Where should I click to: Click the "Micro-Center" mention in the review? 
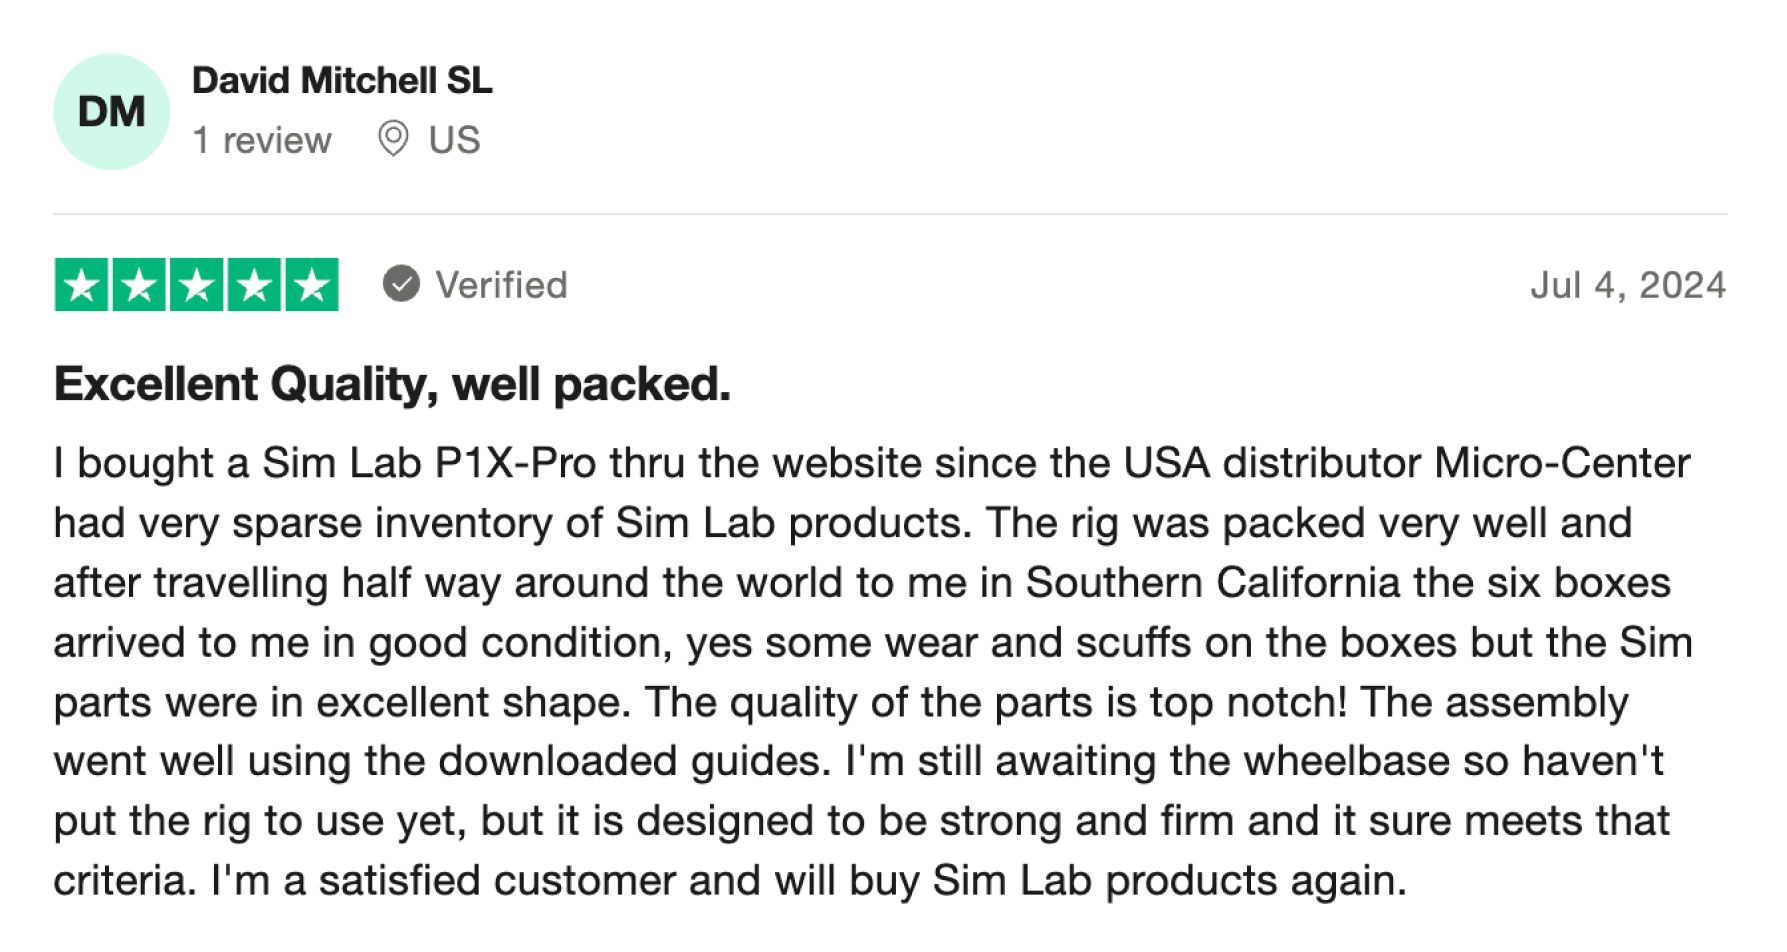[1562, 463]
